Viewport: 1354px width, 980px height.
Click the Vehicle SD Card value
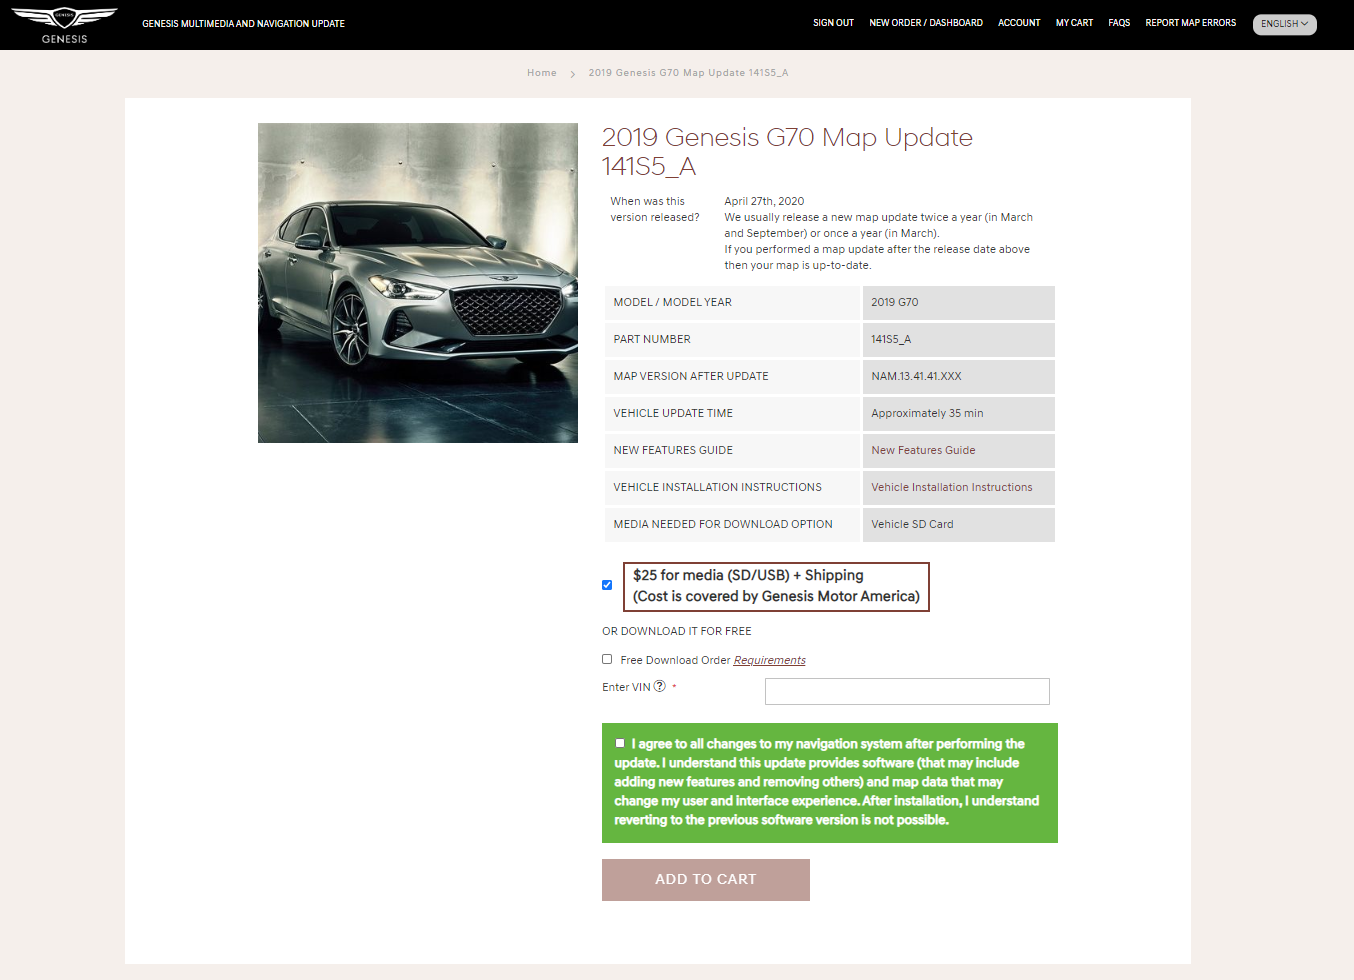tap(912, 524)
